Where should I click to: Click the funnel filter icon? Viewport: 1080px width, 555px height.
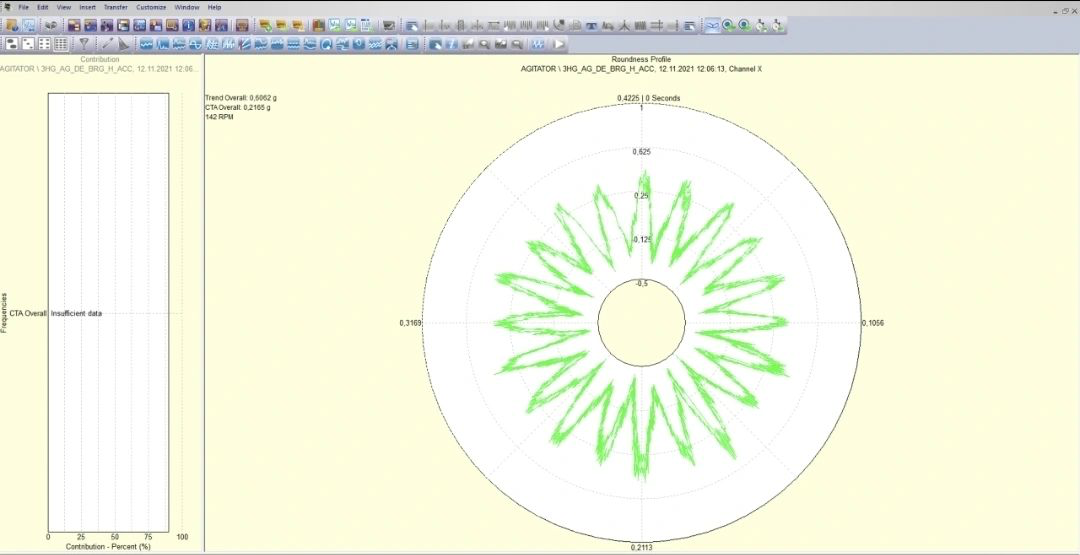click(83, 44)
